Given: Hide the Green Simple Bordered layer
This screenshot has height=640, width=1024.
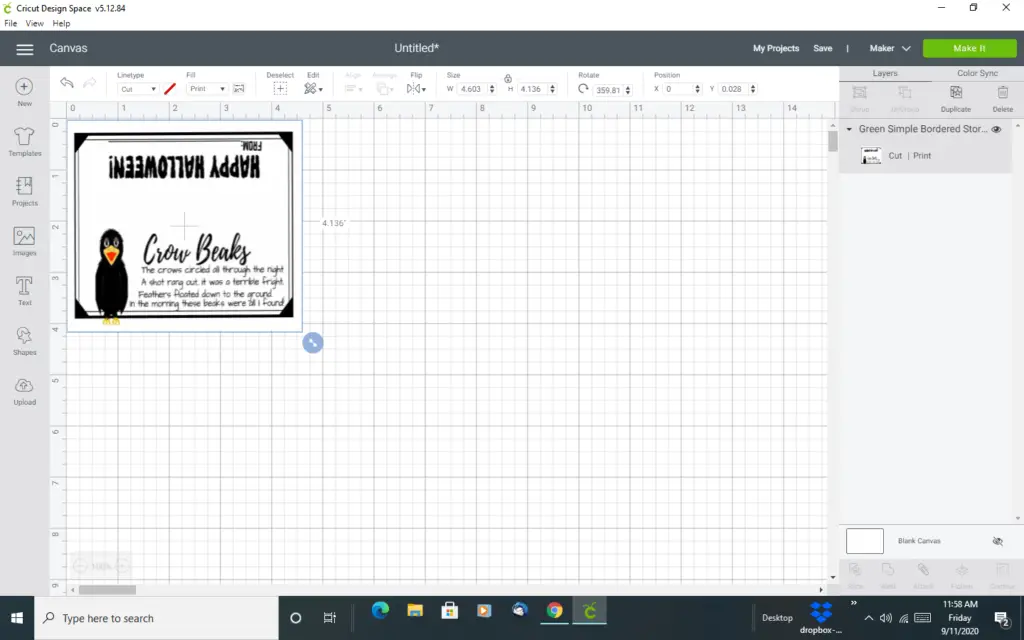Looking at the screenshot, I should (x=996, y=129).
